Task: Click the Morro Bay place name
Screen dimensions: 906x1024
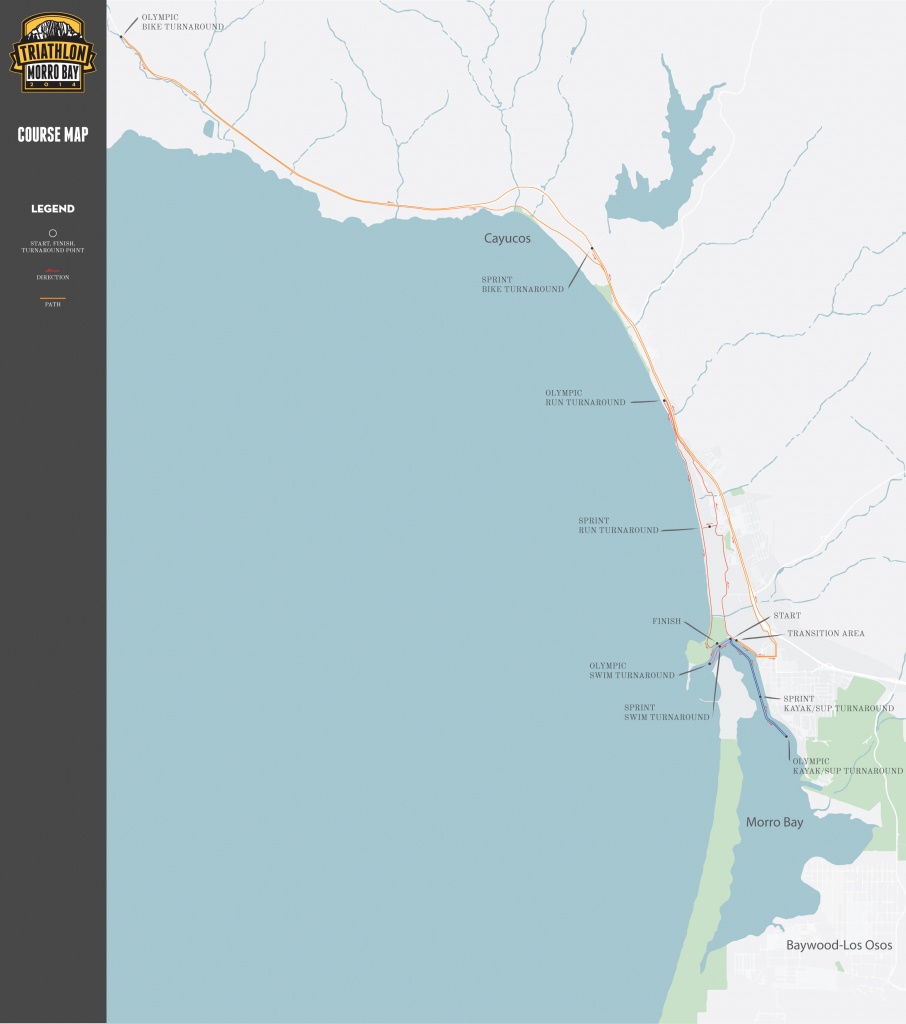Action: [x=774, y=822]
